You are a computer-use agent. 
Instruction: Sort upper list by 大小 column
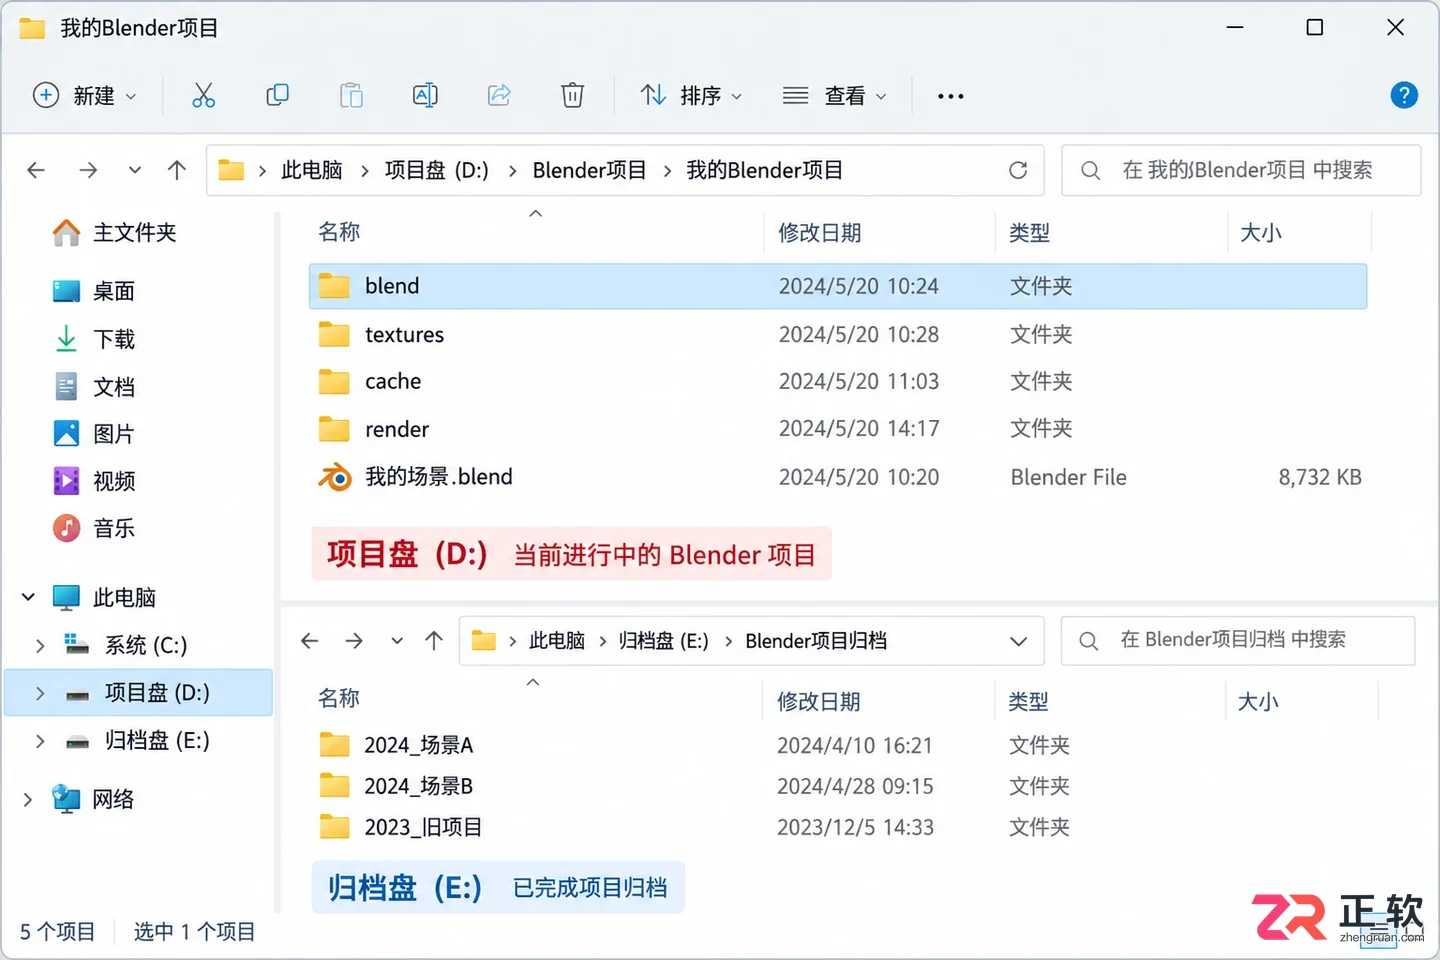click(x=1261, y=233)
